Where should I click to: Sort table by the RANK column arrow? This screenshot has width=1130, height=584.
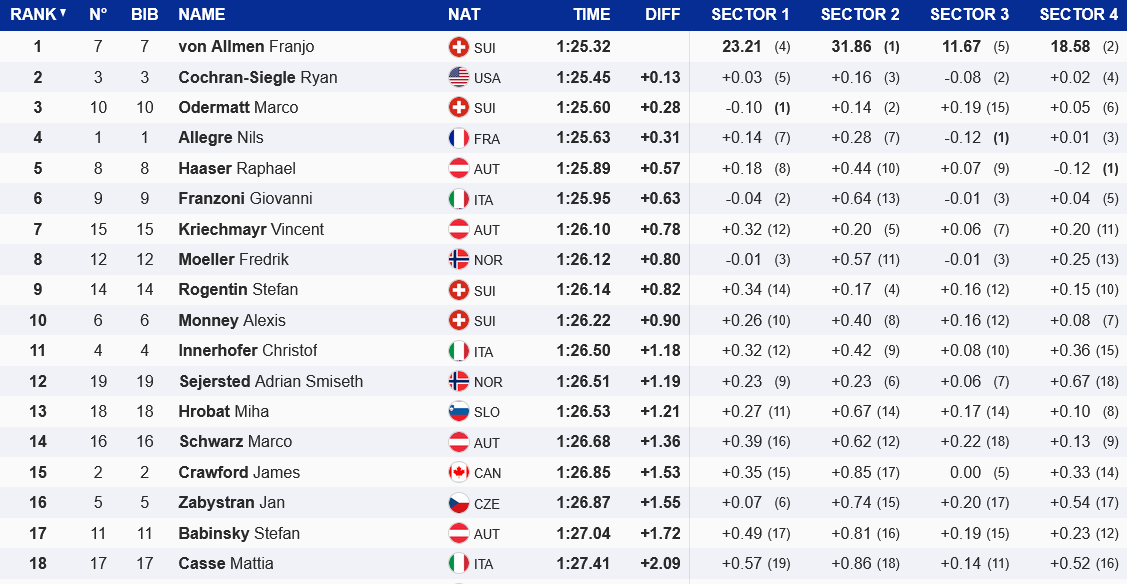pyautogui.click(x=63, y=13)
